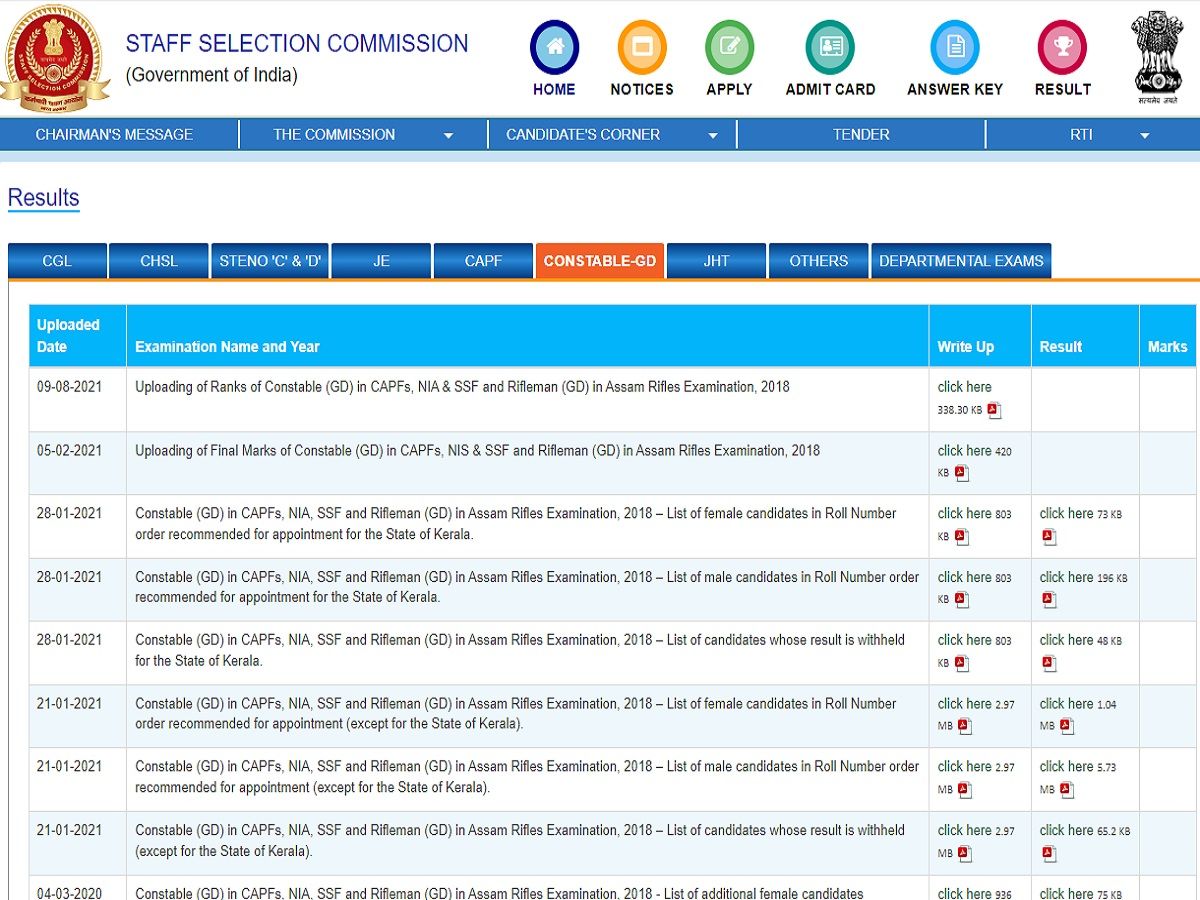Open CHAIRMAN'S MESSAGE menu item
Screen dimensions: 1200x900
click(x=114, y=134)
